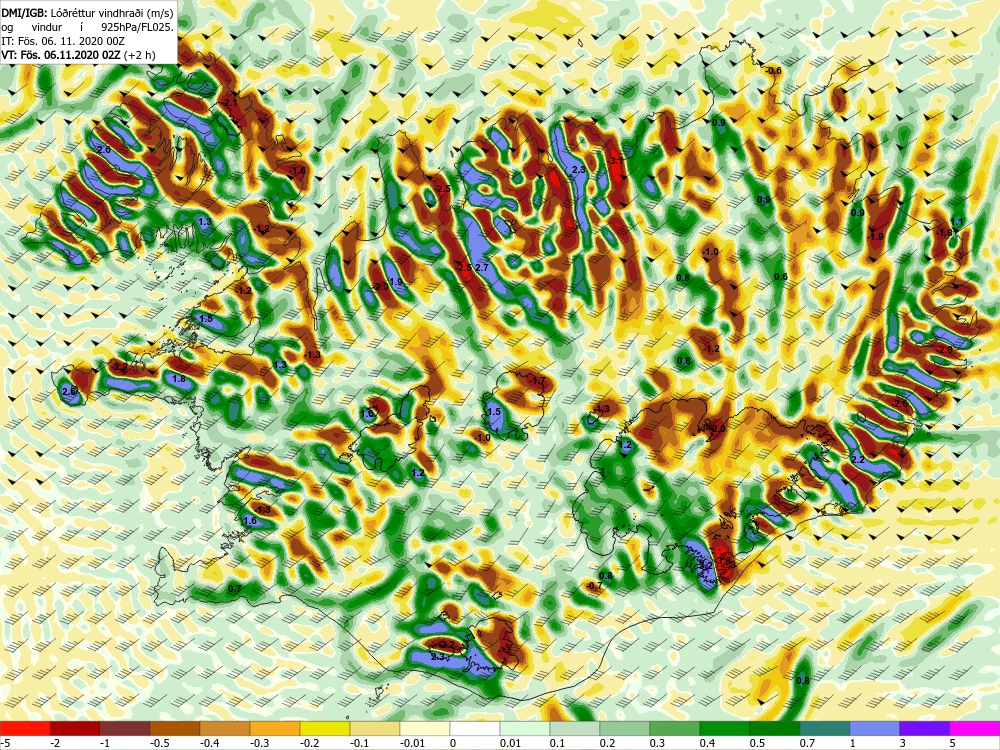This screenshot has width=1000, height=750.
Task: Click the legend label '5'
Action: click(x=950, y=743)
